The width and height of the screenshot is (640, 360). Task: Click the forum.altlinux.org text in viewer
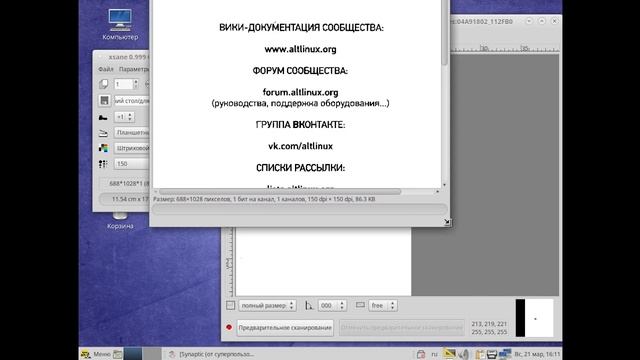click(x=300, y=92)
